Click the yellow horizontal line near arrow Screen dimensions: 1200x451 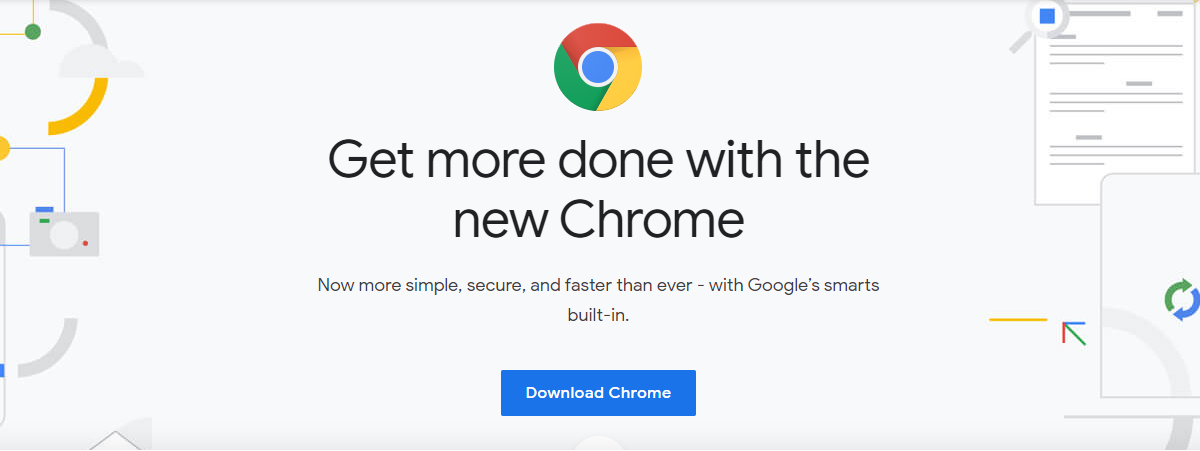pyautogui.click(x=1018, y=320)
